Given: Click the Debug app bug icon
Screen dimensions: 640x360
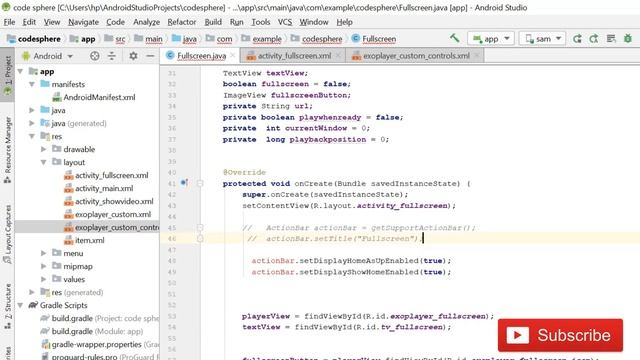Looking at the screenshot, I should [628, 39].
